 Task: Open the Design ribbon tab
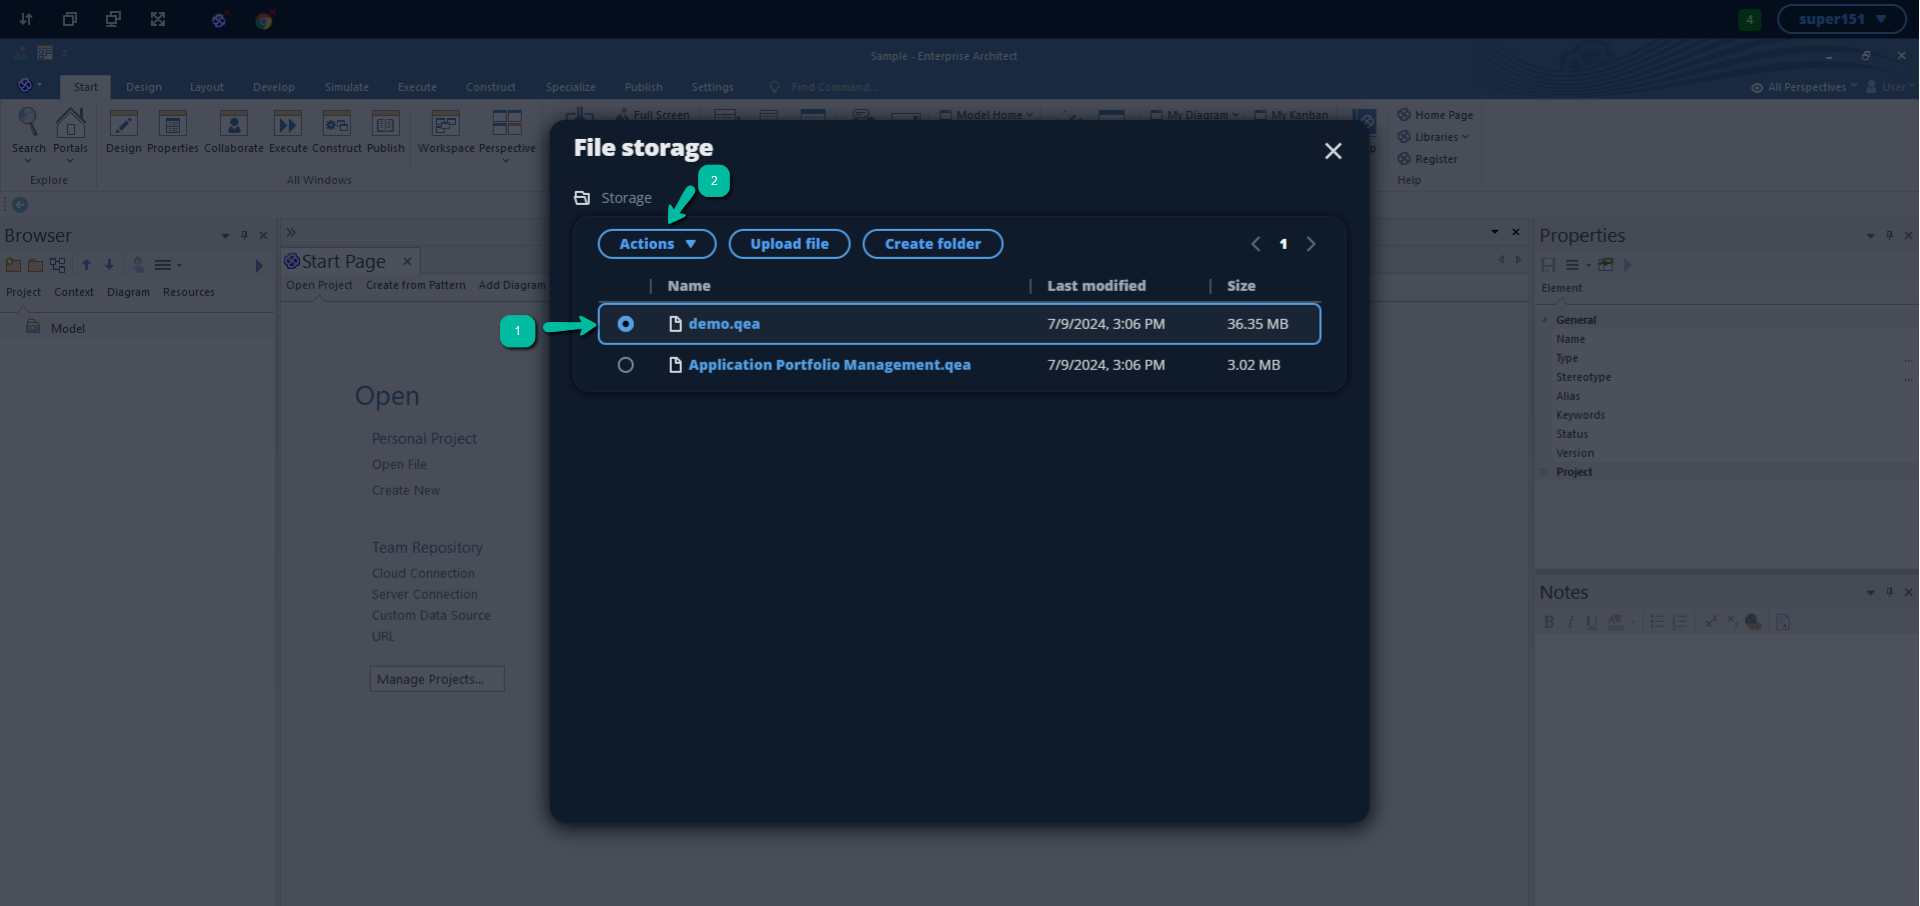(144, 87)
